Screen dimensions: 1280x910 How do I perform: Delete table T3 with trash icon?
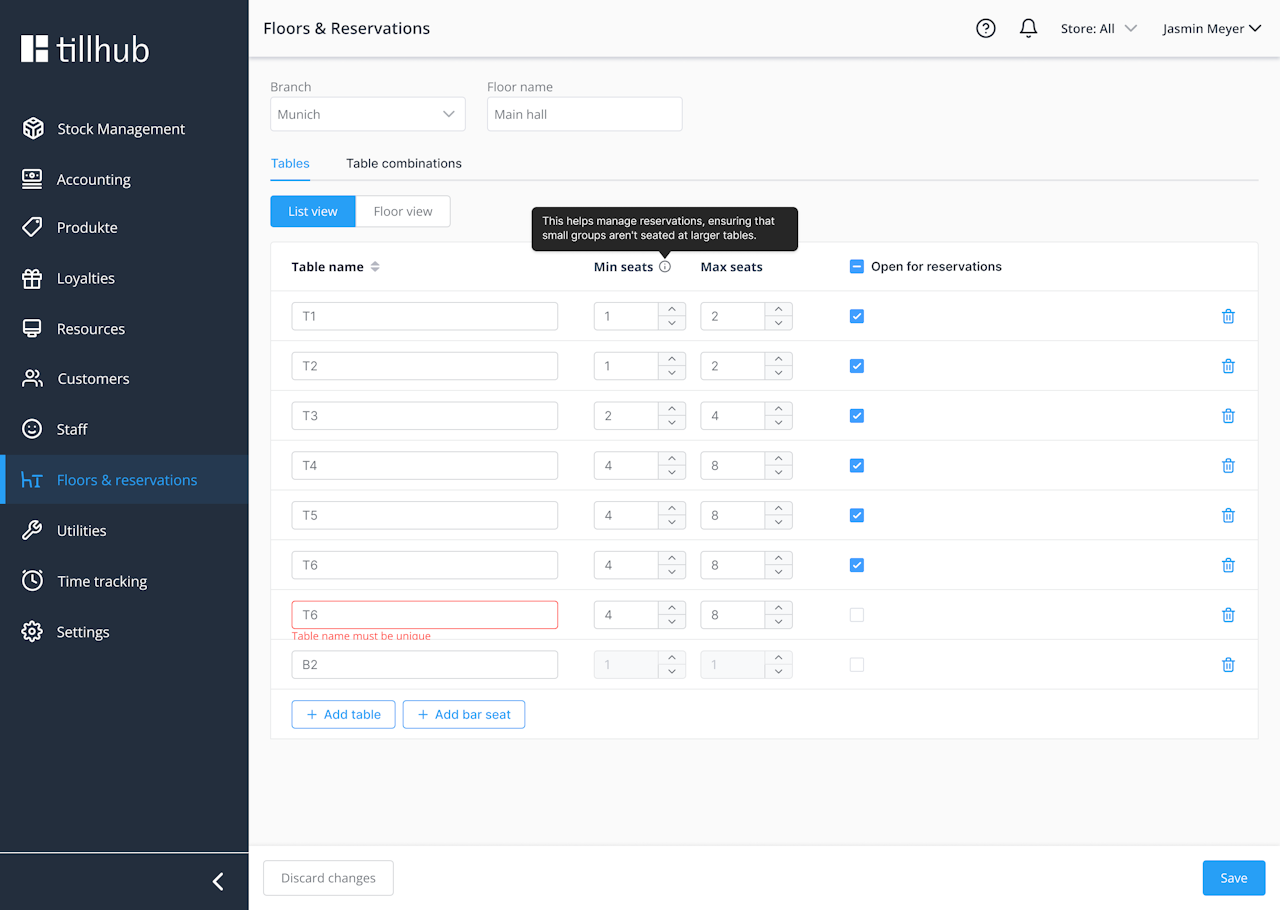click(1228, 416)
